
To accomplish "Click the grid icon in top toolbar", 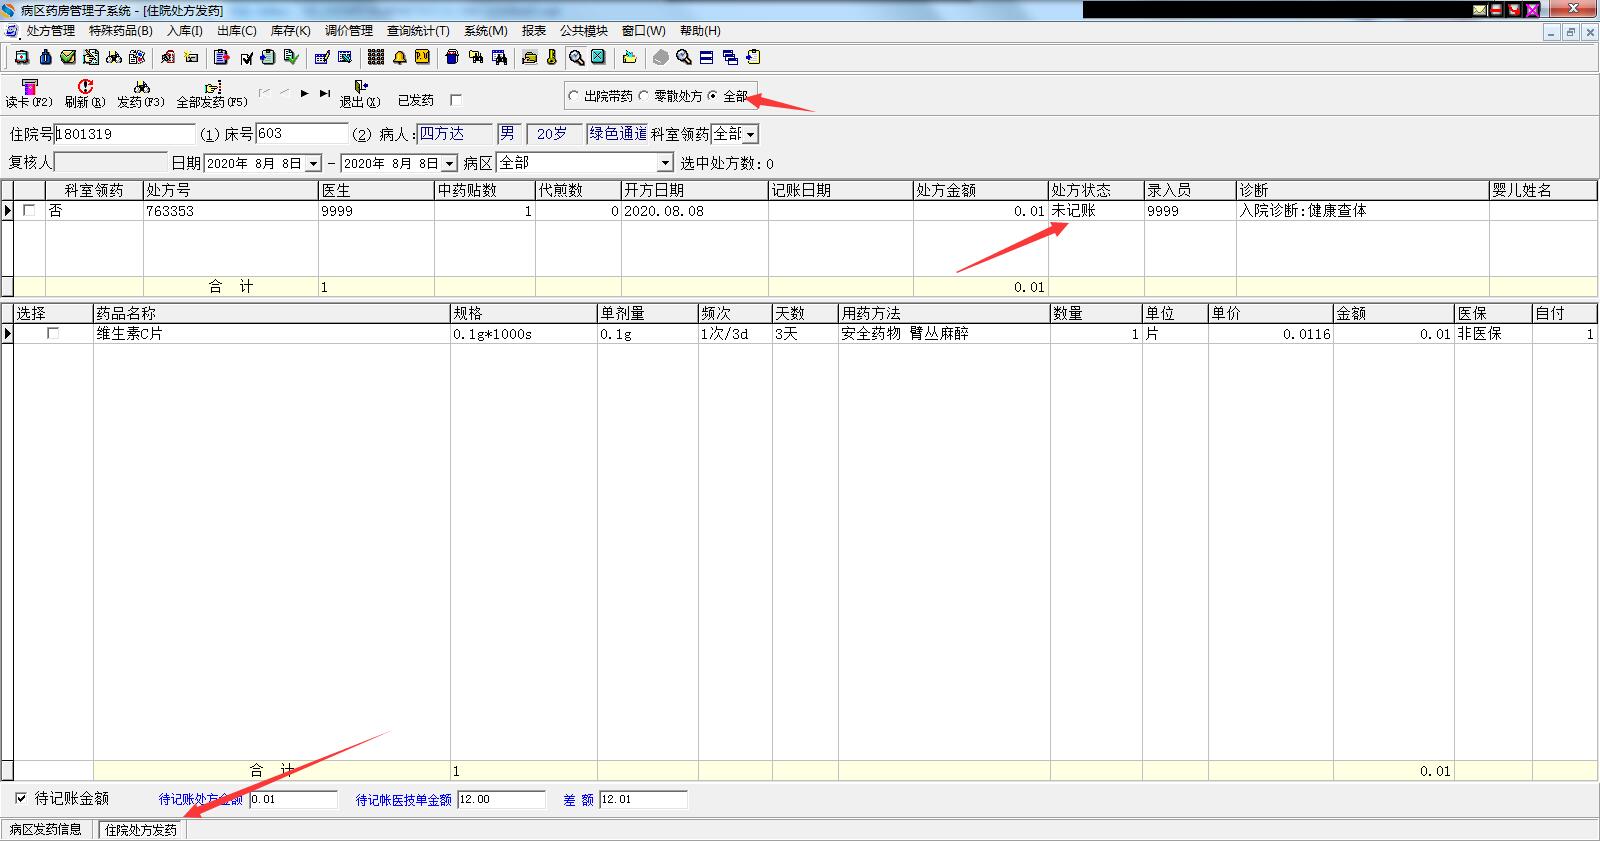I will [x=376, y=57].
